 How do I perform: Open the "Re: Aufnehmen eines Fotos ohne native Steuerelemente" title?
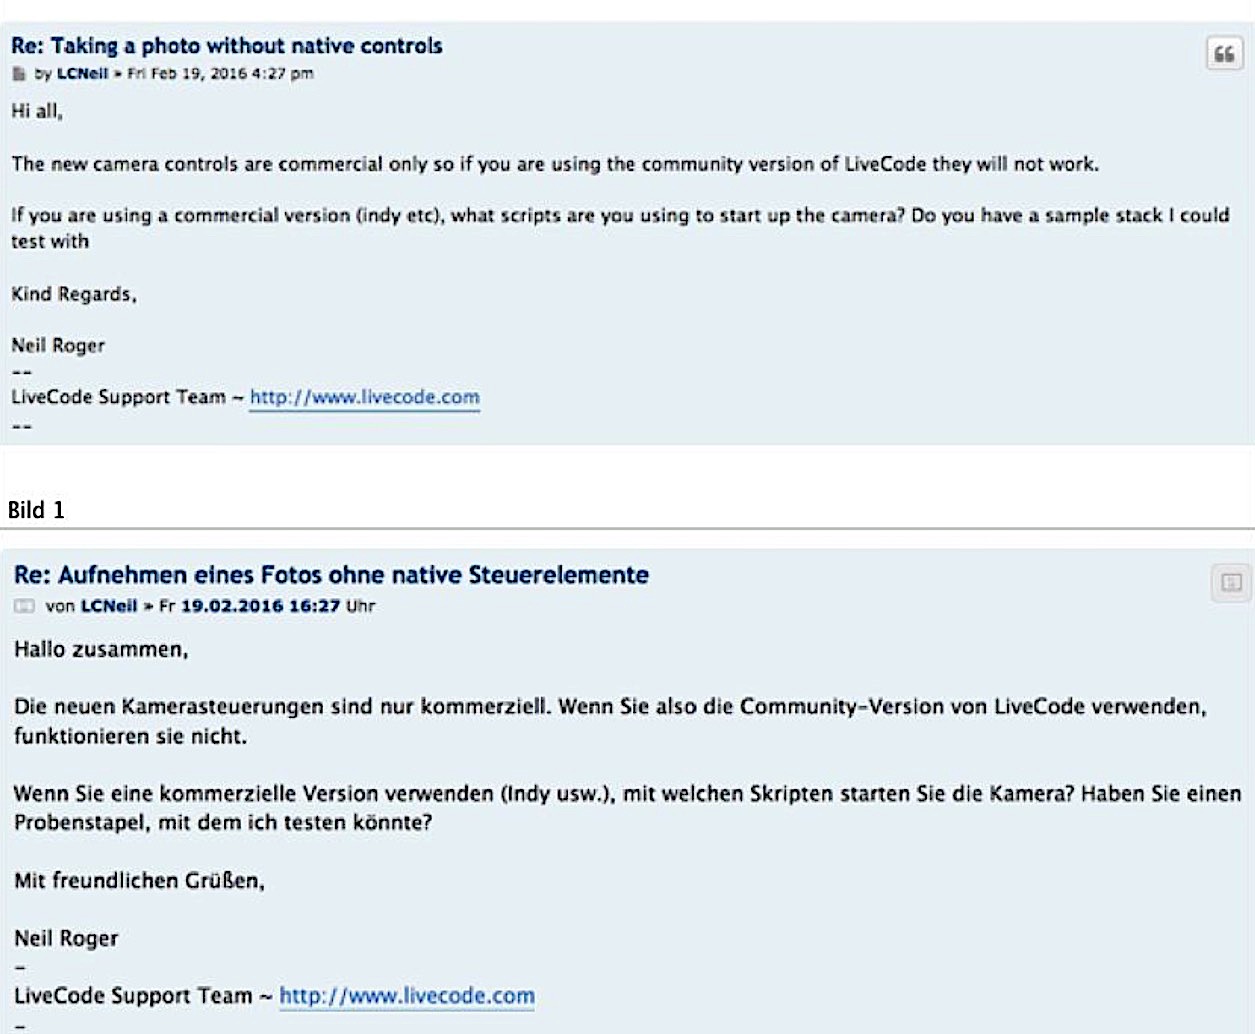(x=331, y=575)
